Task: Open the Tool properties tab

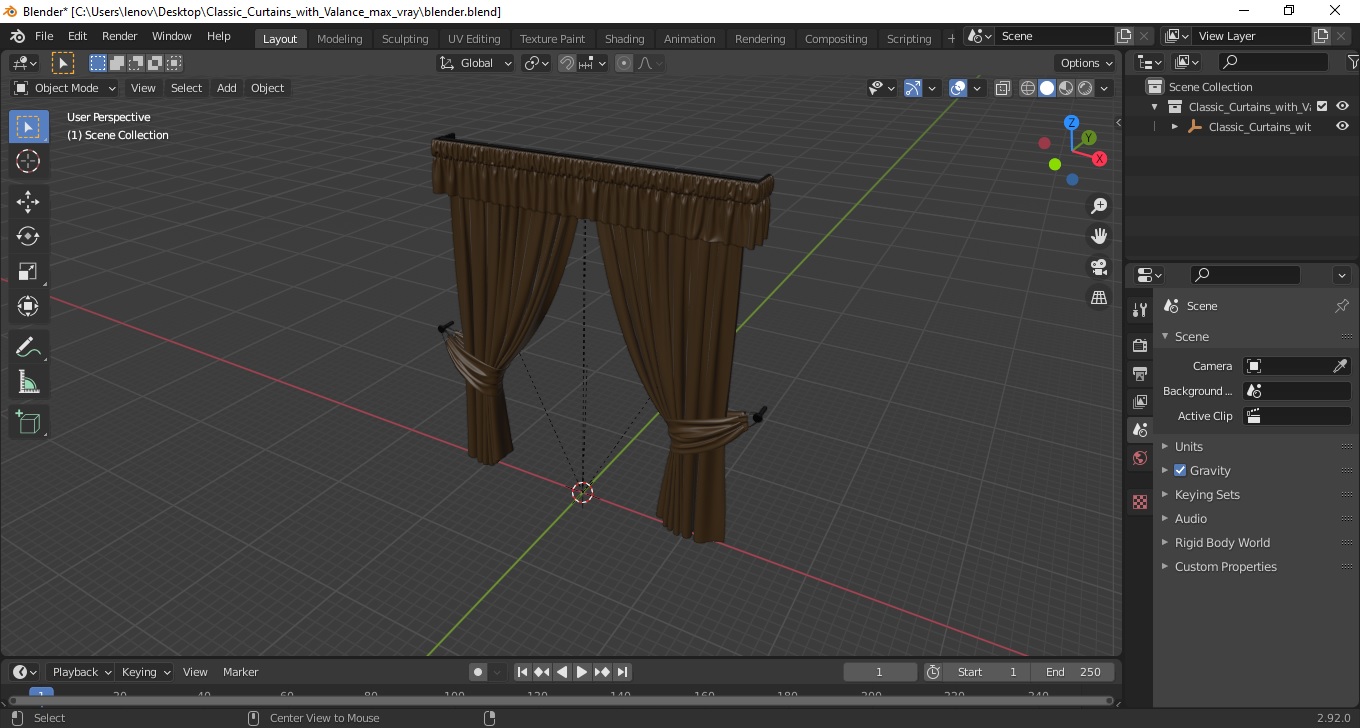Action: coord(1139,309)
